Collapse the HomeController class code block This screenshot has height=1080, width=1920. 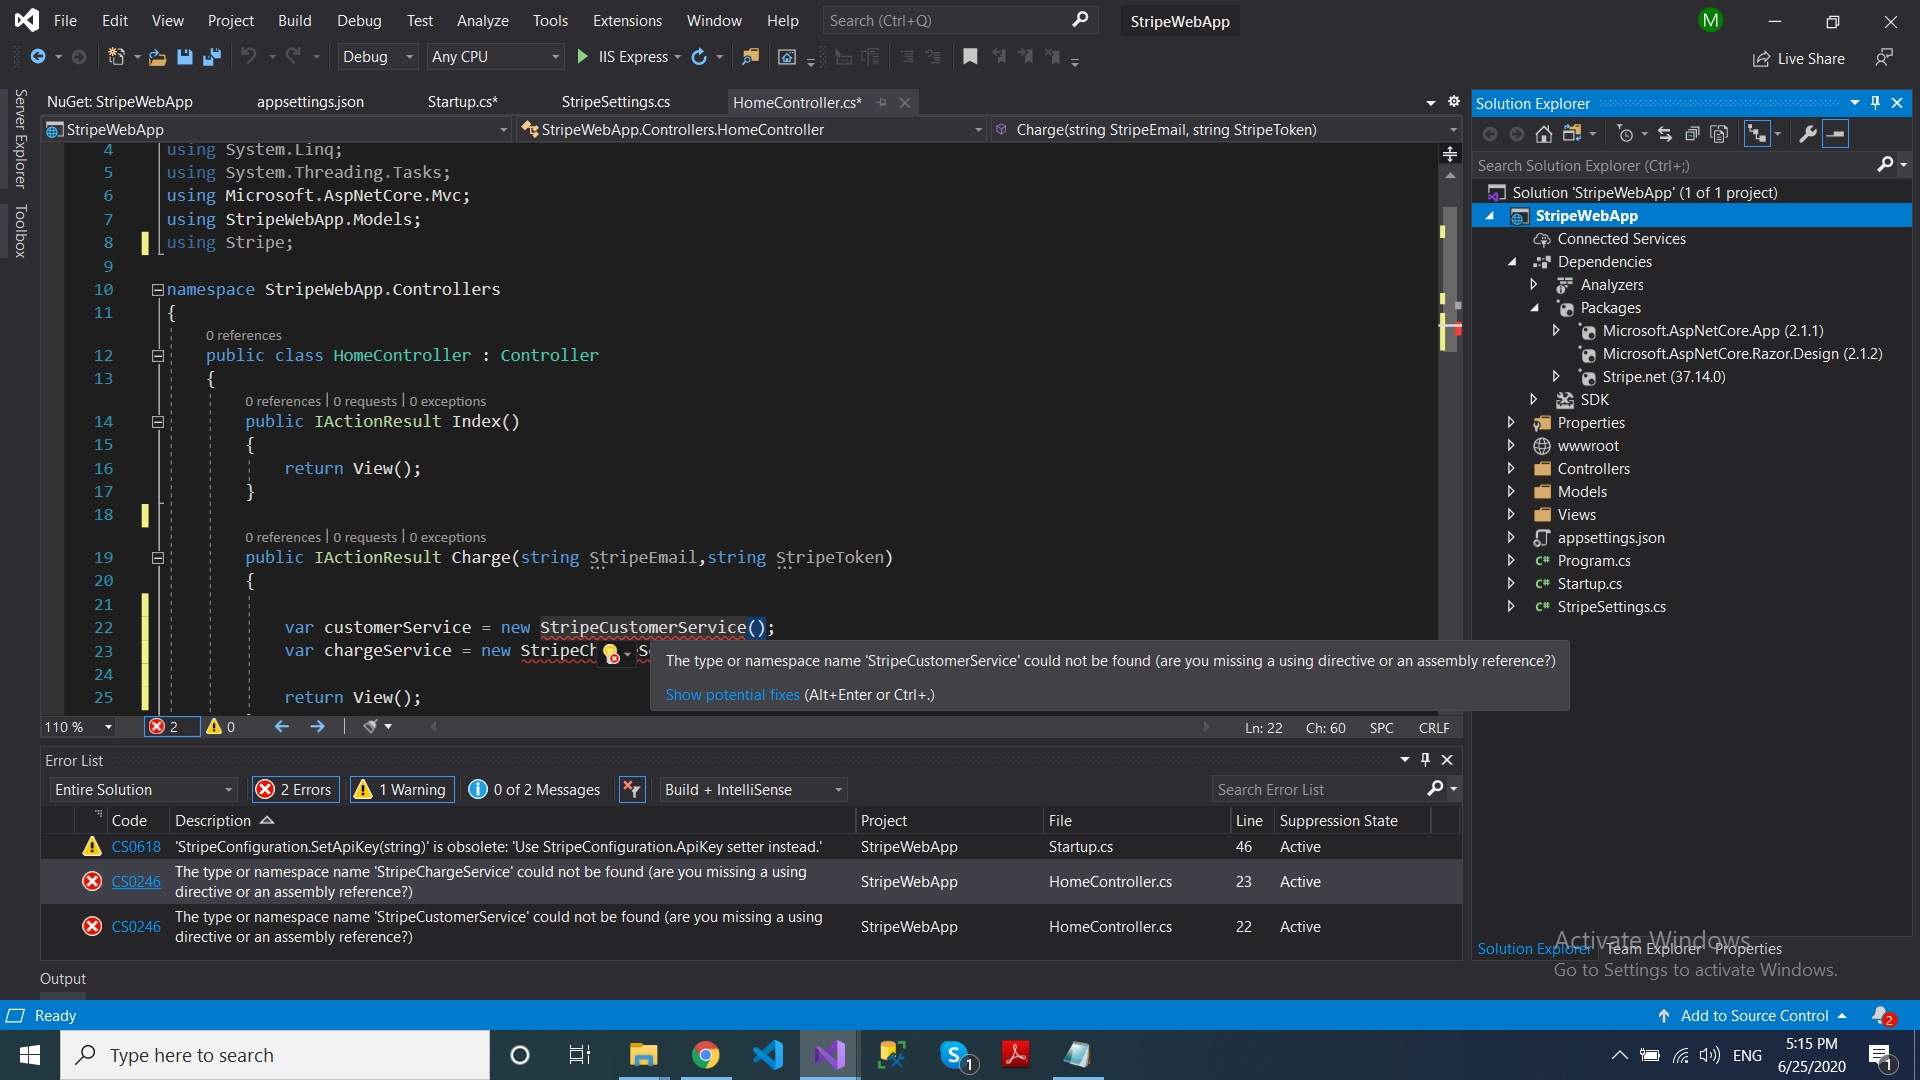[157, 356]
